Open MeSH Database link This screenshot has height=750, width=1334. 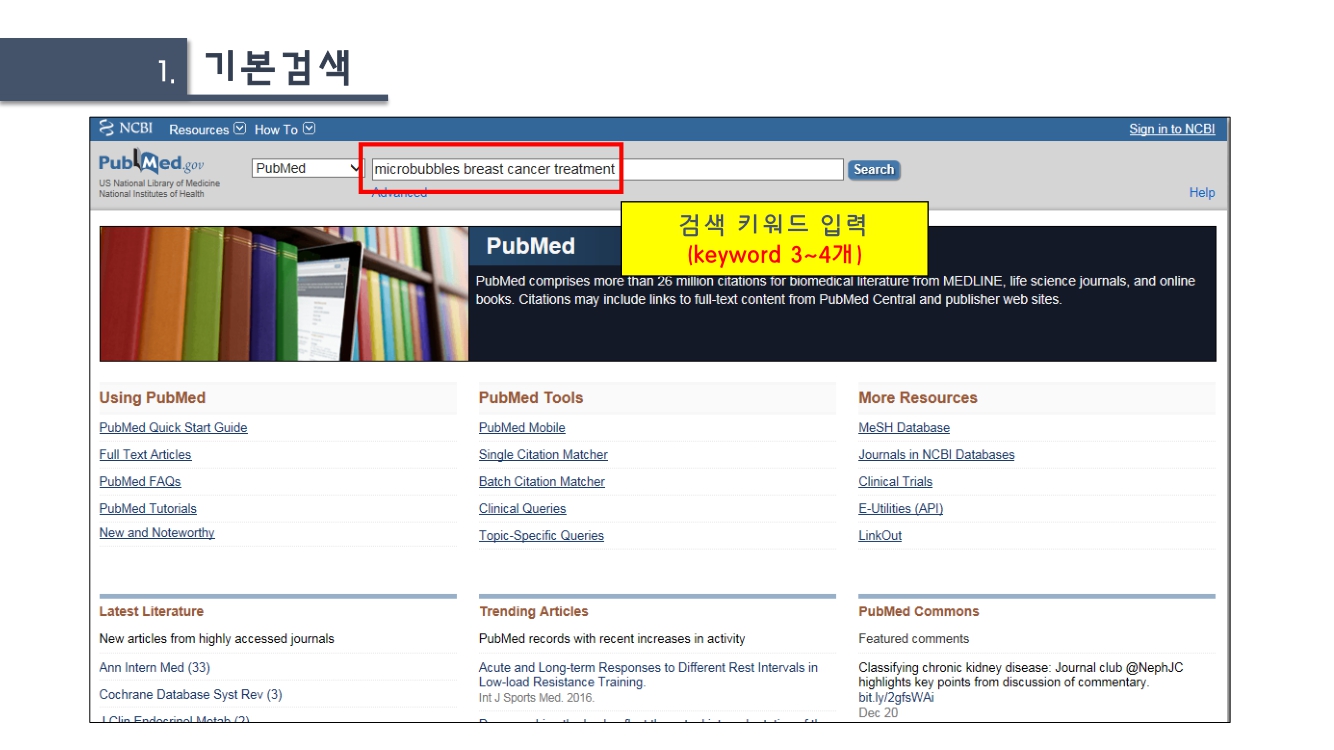pyautogui.click(x=904, y=428)
